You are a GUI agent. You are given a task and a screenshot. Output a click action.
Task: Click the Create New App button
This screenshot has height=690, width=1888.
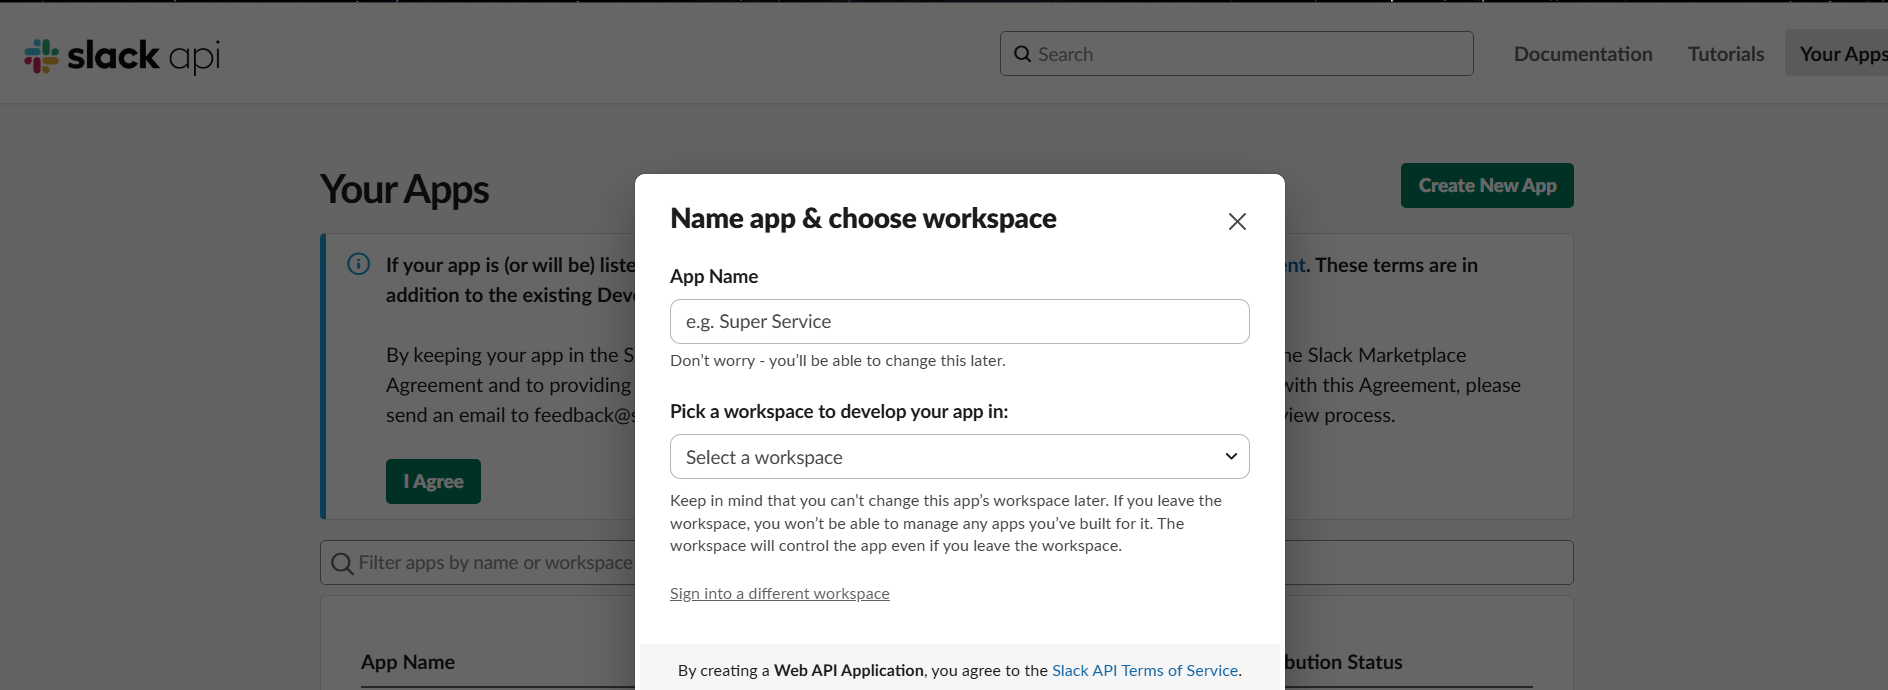click(1487, 186)
